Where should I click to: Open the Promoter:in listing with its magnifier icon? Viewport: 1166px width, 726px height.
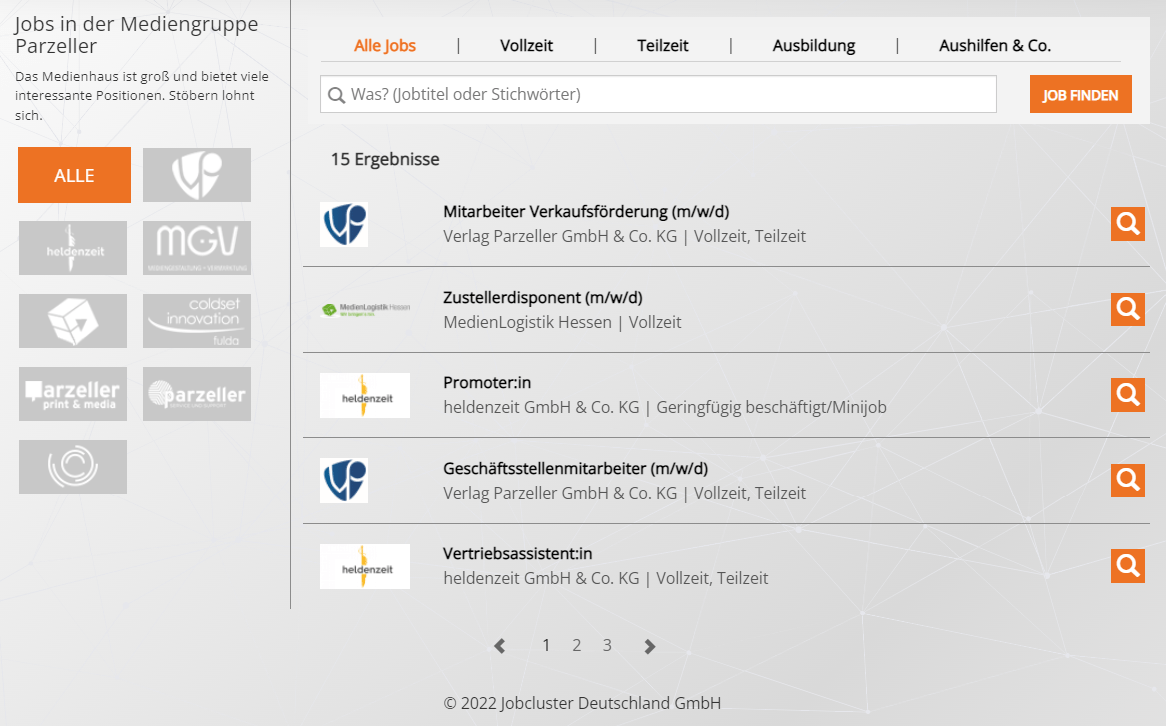[1127, 394]
